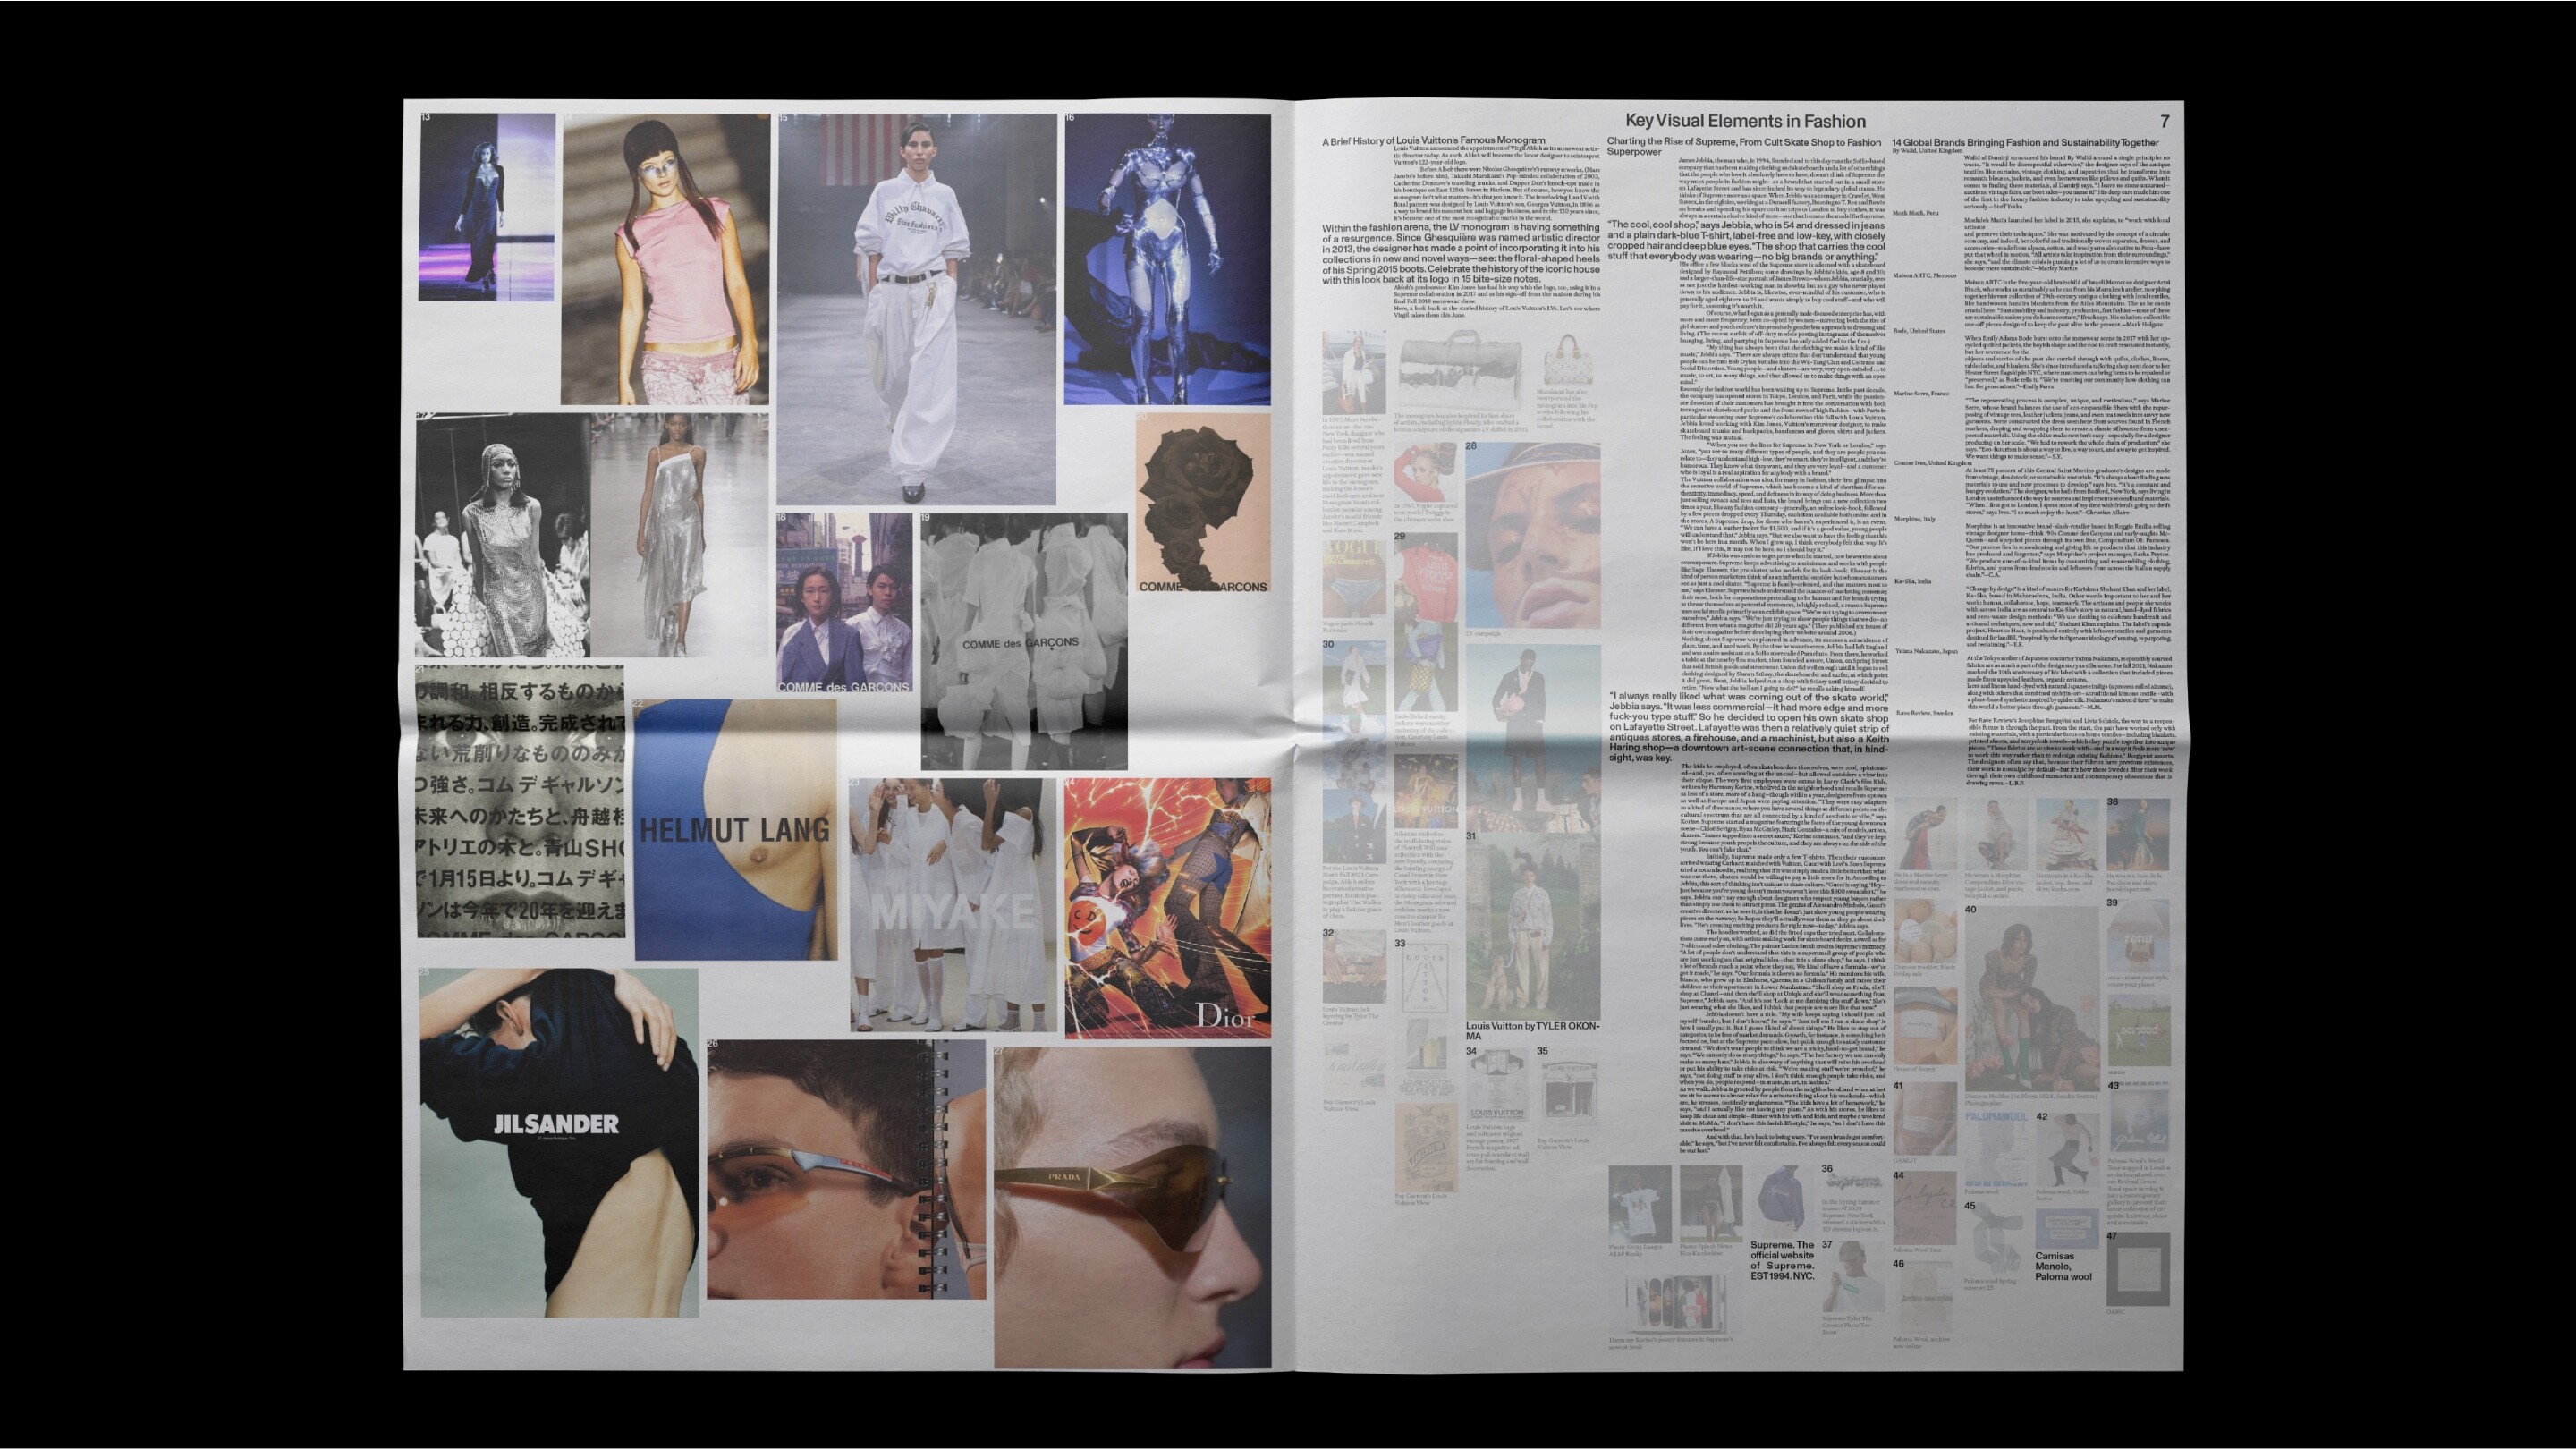The height and width of the screenshot is (1449, 2576).
Task: Click the 'Key Visual Elements in Fashion' title
Action: (1744, 121)
